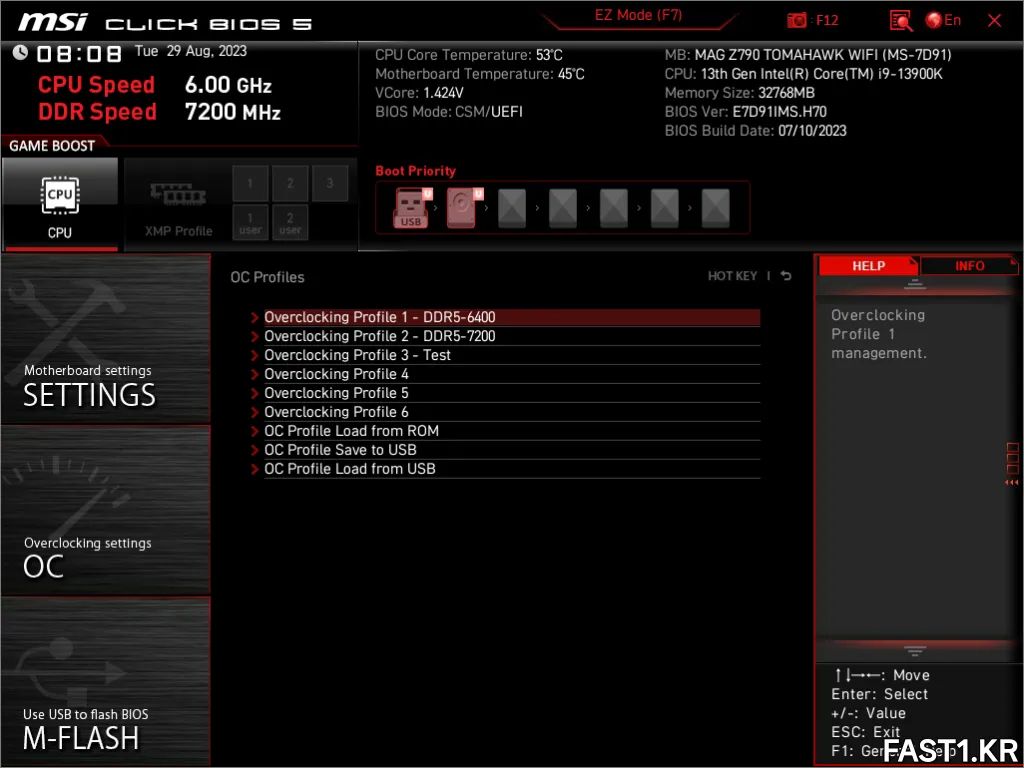This screenshot has width=1024, height=768.
Task: Click the BIOS Ver E7D91IMS.H70 text
Action: [x=745, y=112]
